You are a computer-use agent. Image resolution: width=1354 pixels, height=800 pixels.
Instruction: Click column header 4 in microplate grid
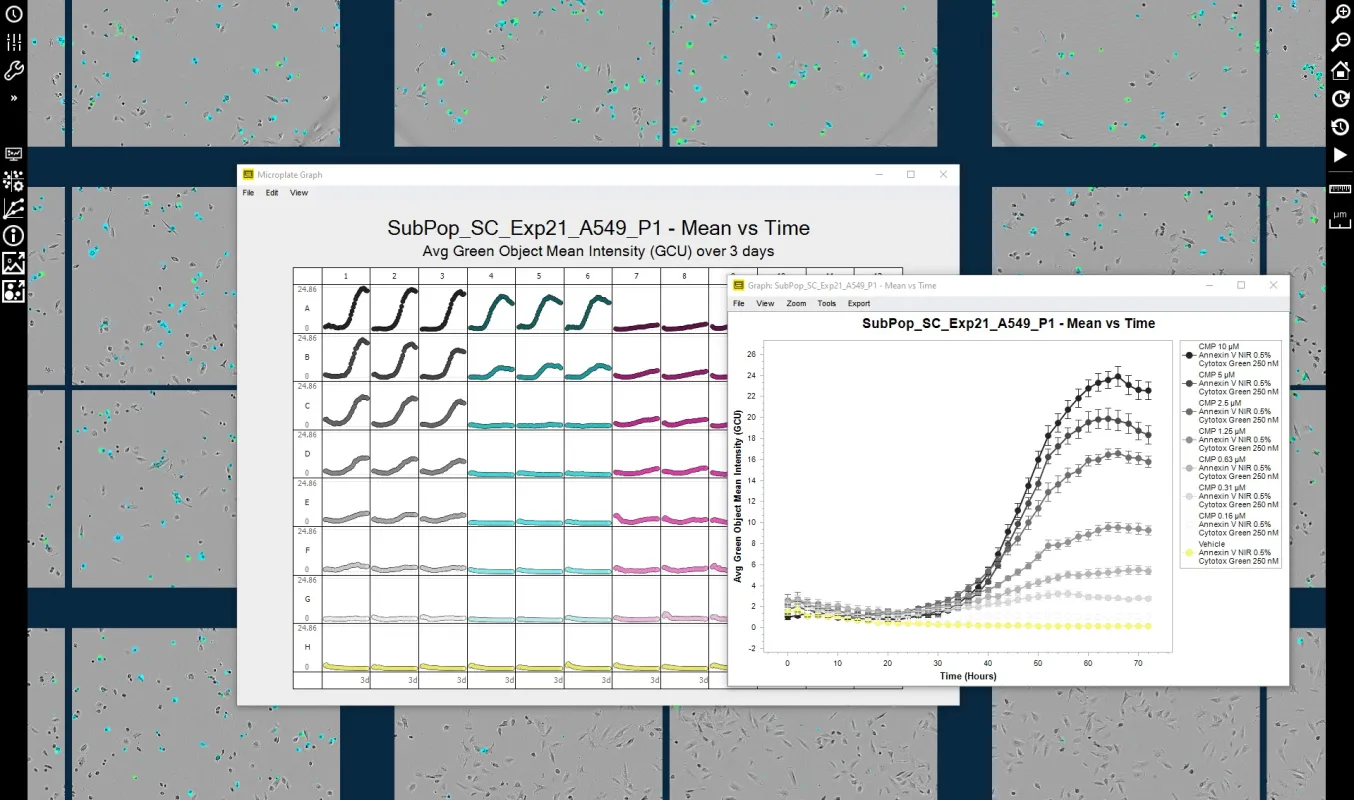coord(491,276)
